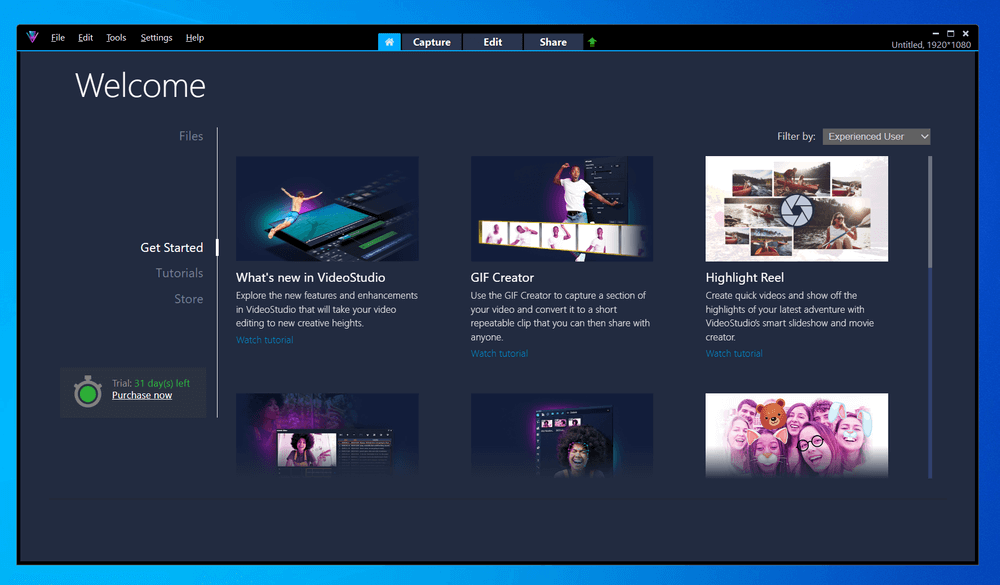Click the VideoStudio logo icon

click(33, 37)
